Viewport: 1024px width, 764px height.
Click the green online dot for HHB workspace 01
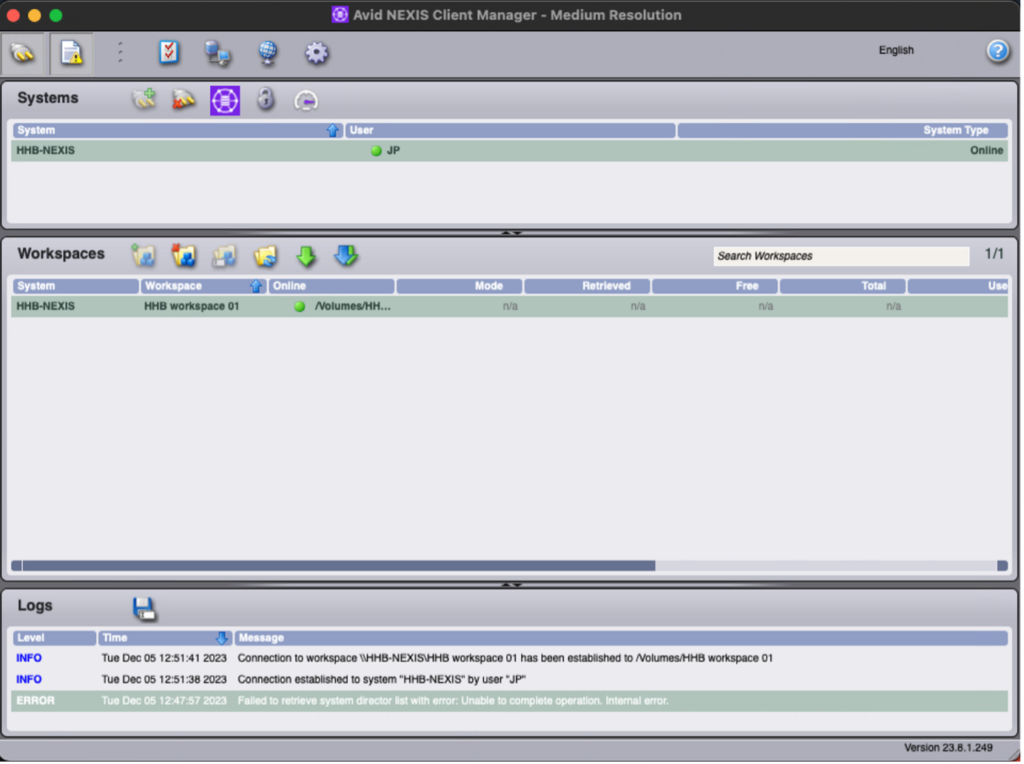click(x=300, y=306)
